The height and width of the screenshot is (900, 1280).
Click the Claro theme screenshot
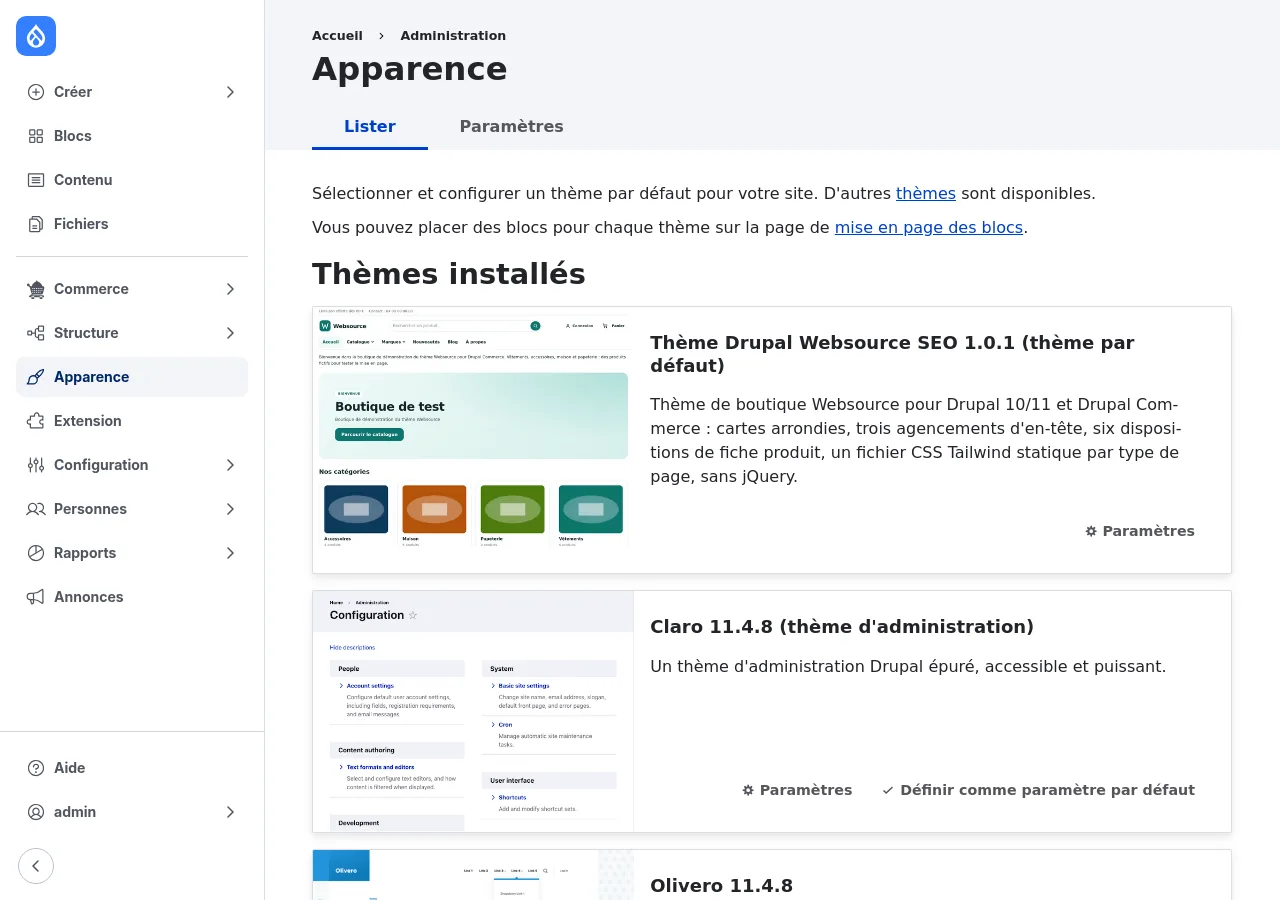(x=473, y=711)
